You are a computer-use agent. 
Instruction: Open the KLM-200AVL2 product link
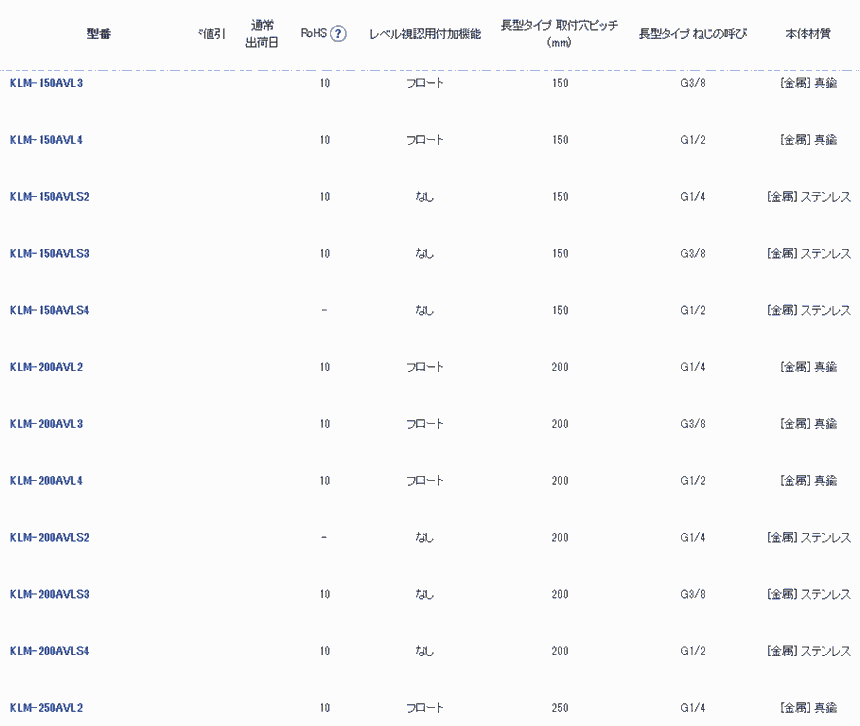coord(46,367)
